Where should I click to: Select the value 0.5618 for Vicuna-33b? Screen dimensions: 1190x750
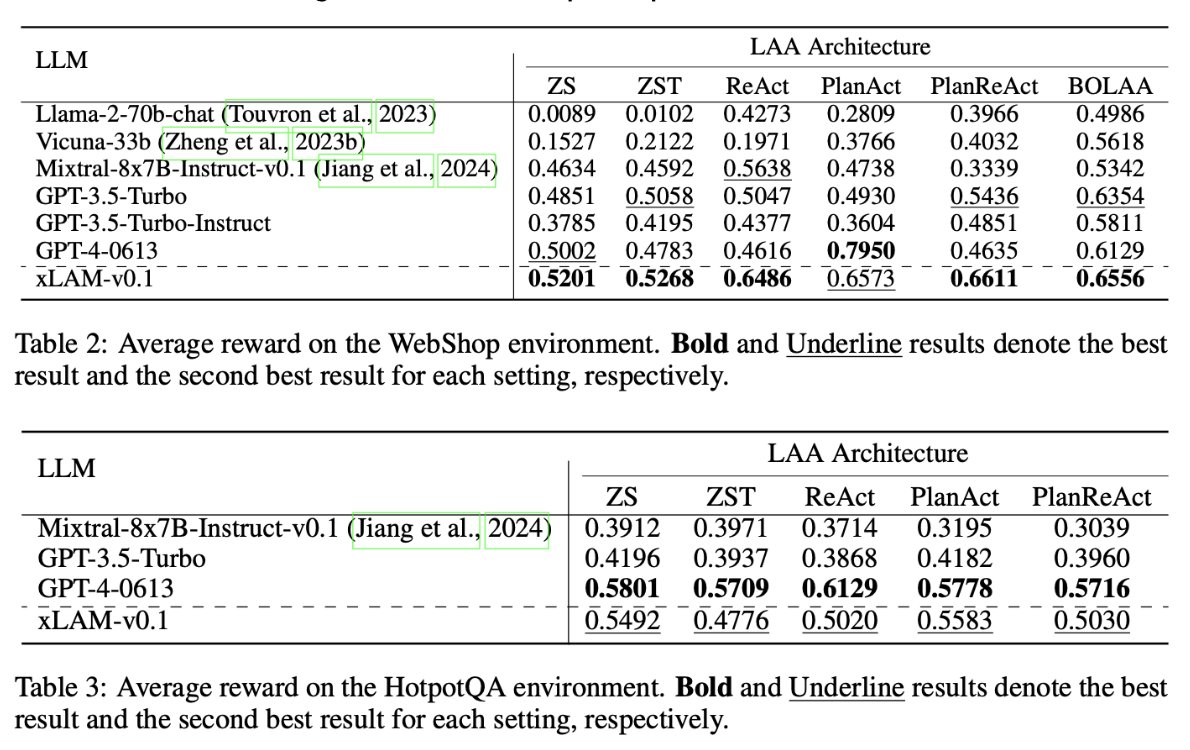coord(1110,142)
